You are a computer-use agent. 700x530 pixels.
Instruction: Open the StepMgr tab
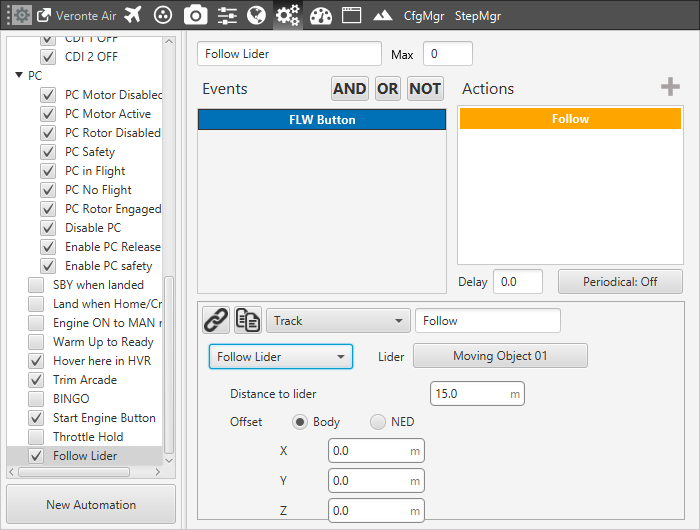[x=478, y=16]
